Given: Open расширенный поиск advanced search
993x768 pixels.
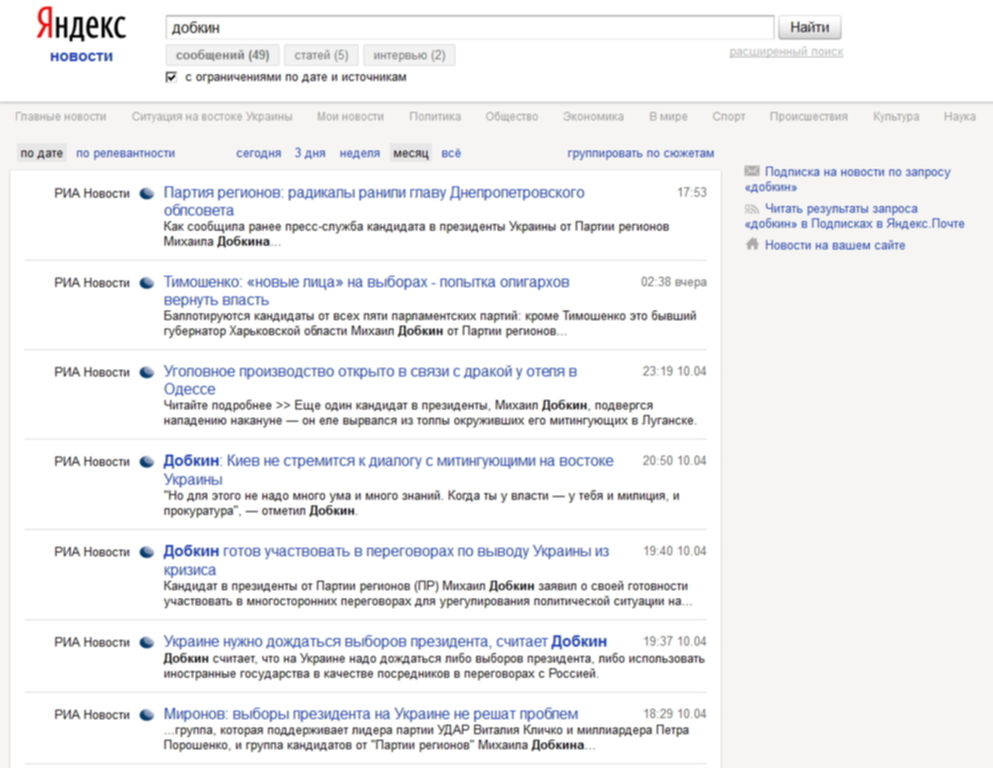Looking at the screenshot, I should (x=786, y=52).
